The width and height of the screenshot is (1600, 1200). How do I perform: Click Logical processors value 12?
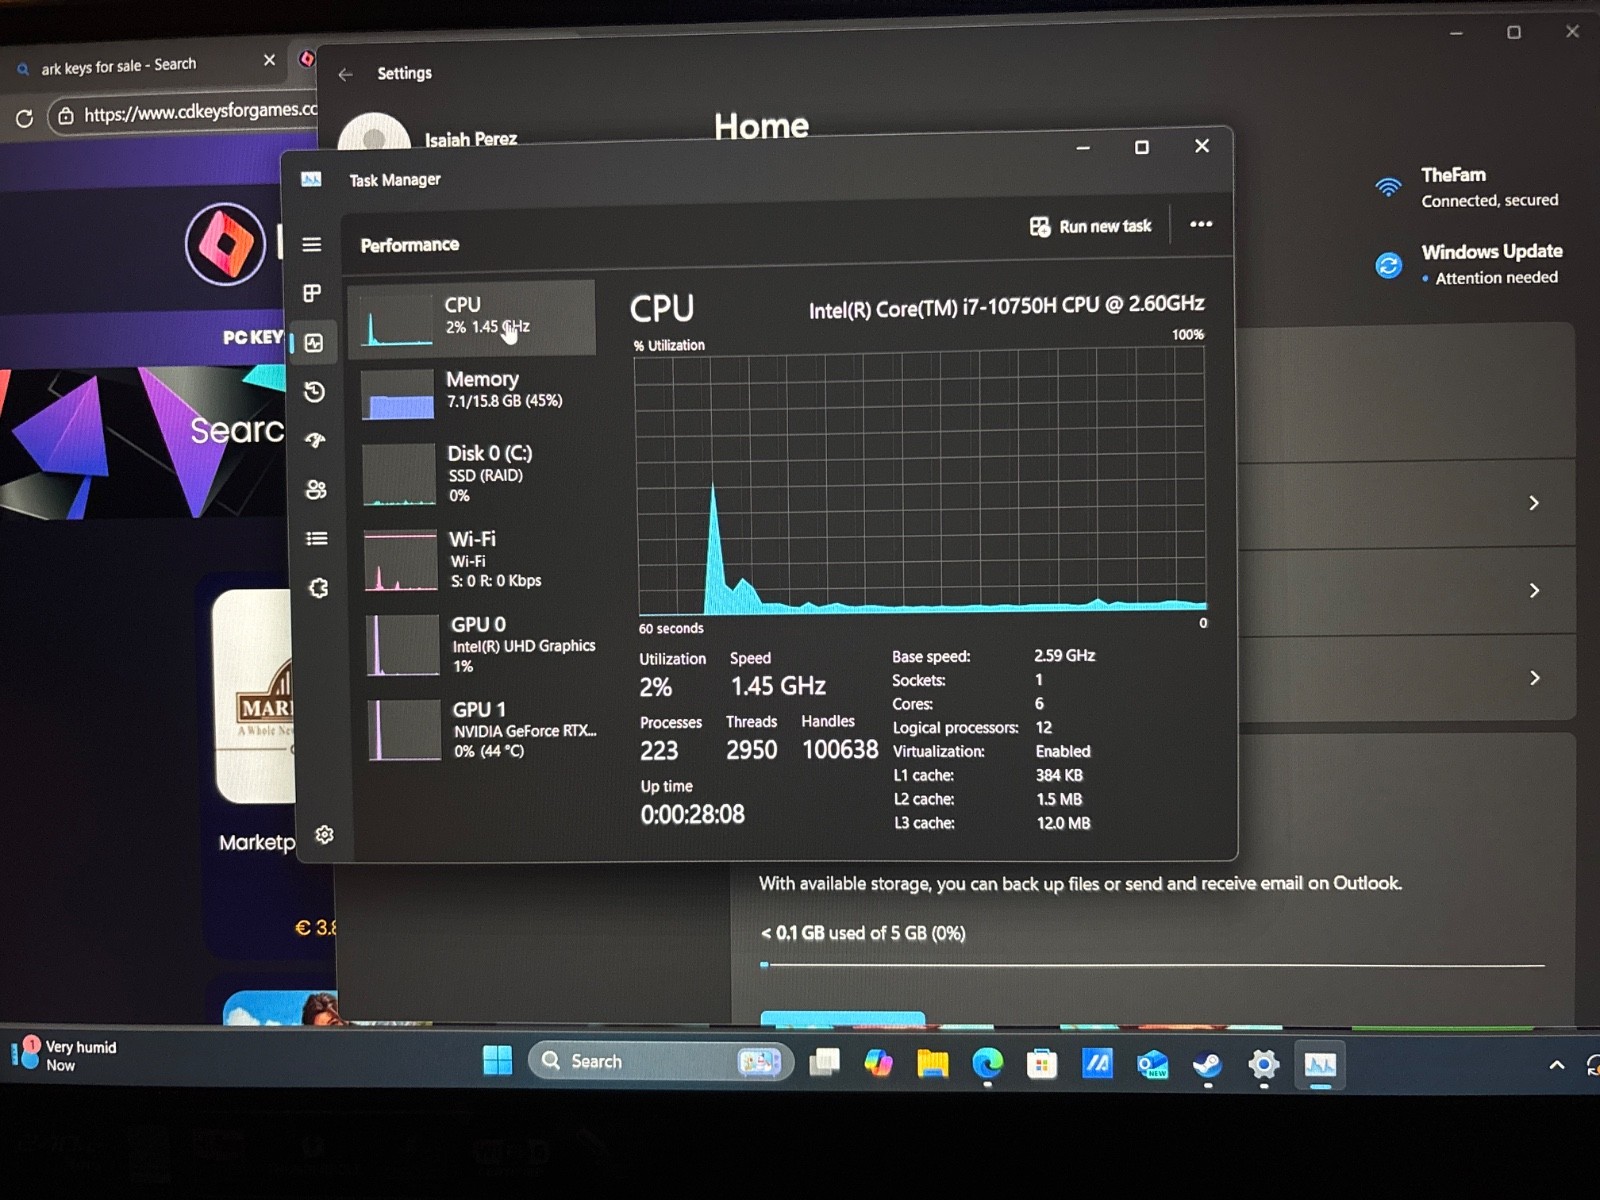point(1044,727)
